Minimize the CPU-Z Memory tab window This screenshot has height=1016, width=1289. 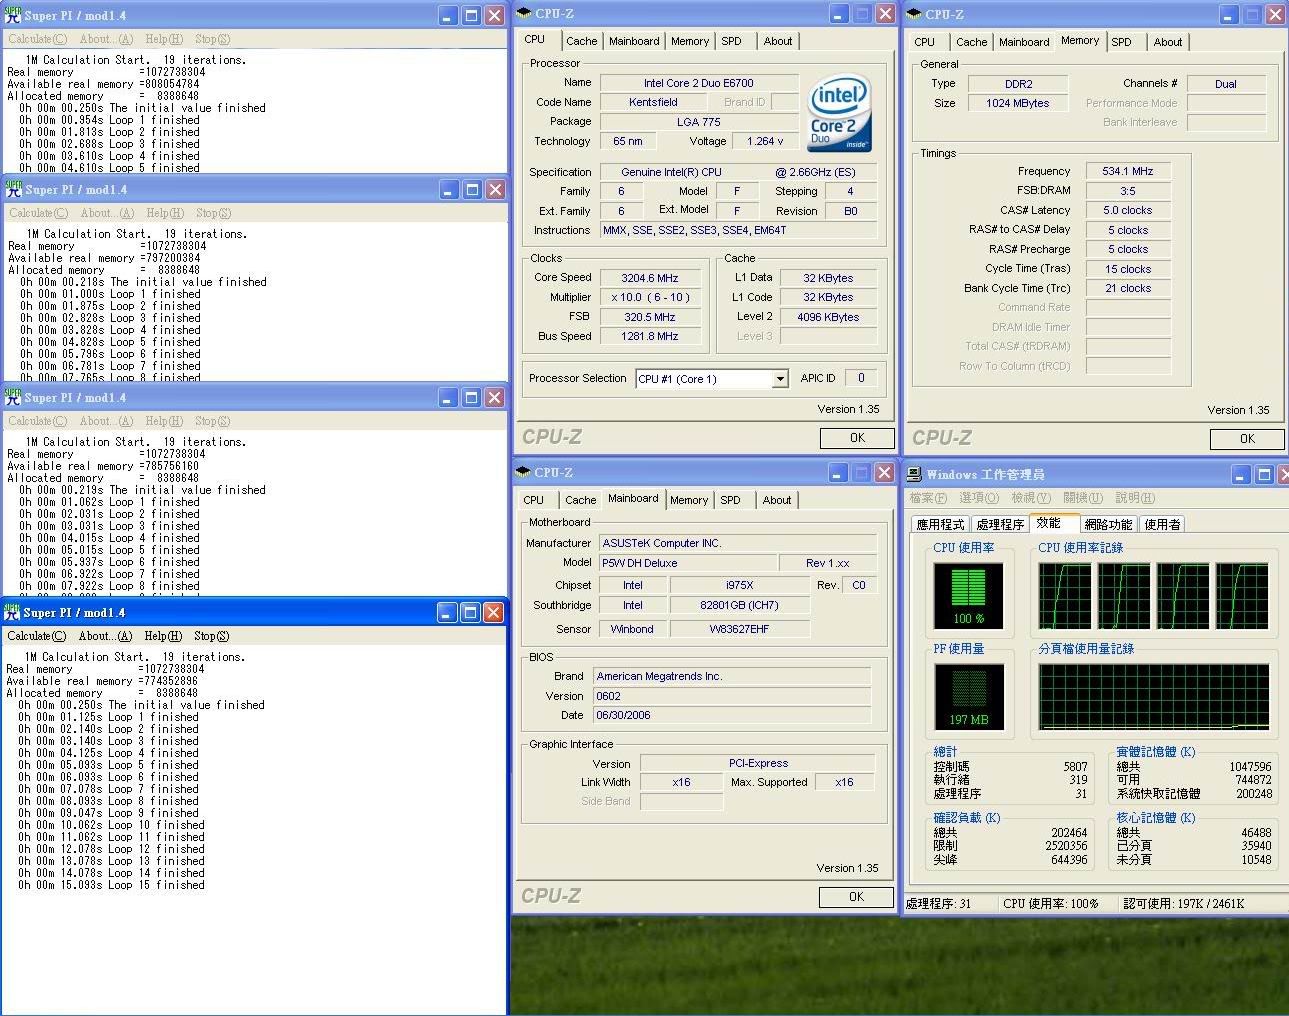pos(1227,15)
